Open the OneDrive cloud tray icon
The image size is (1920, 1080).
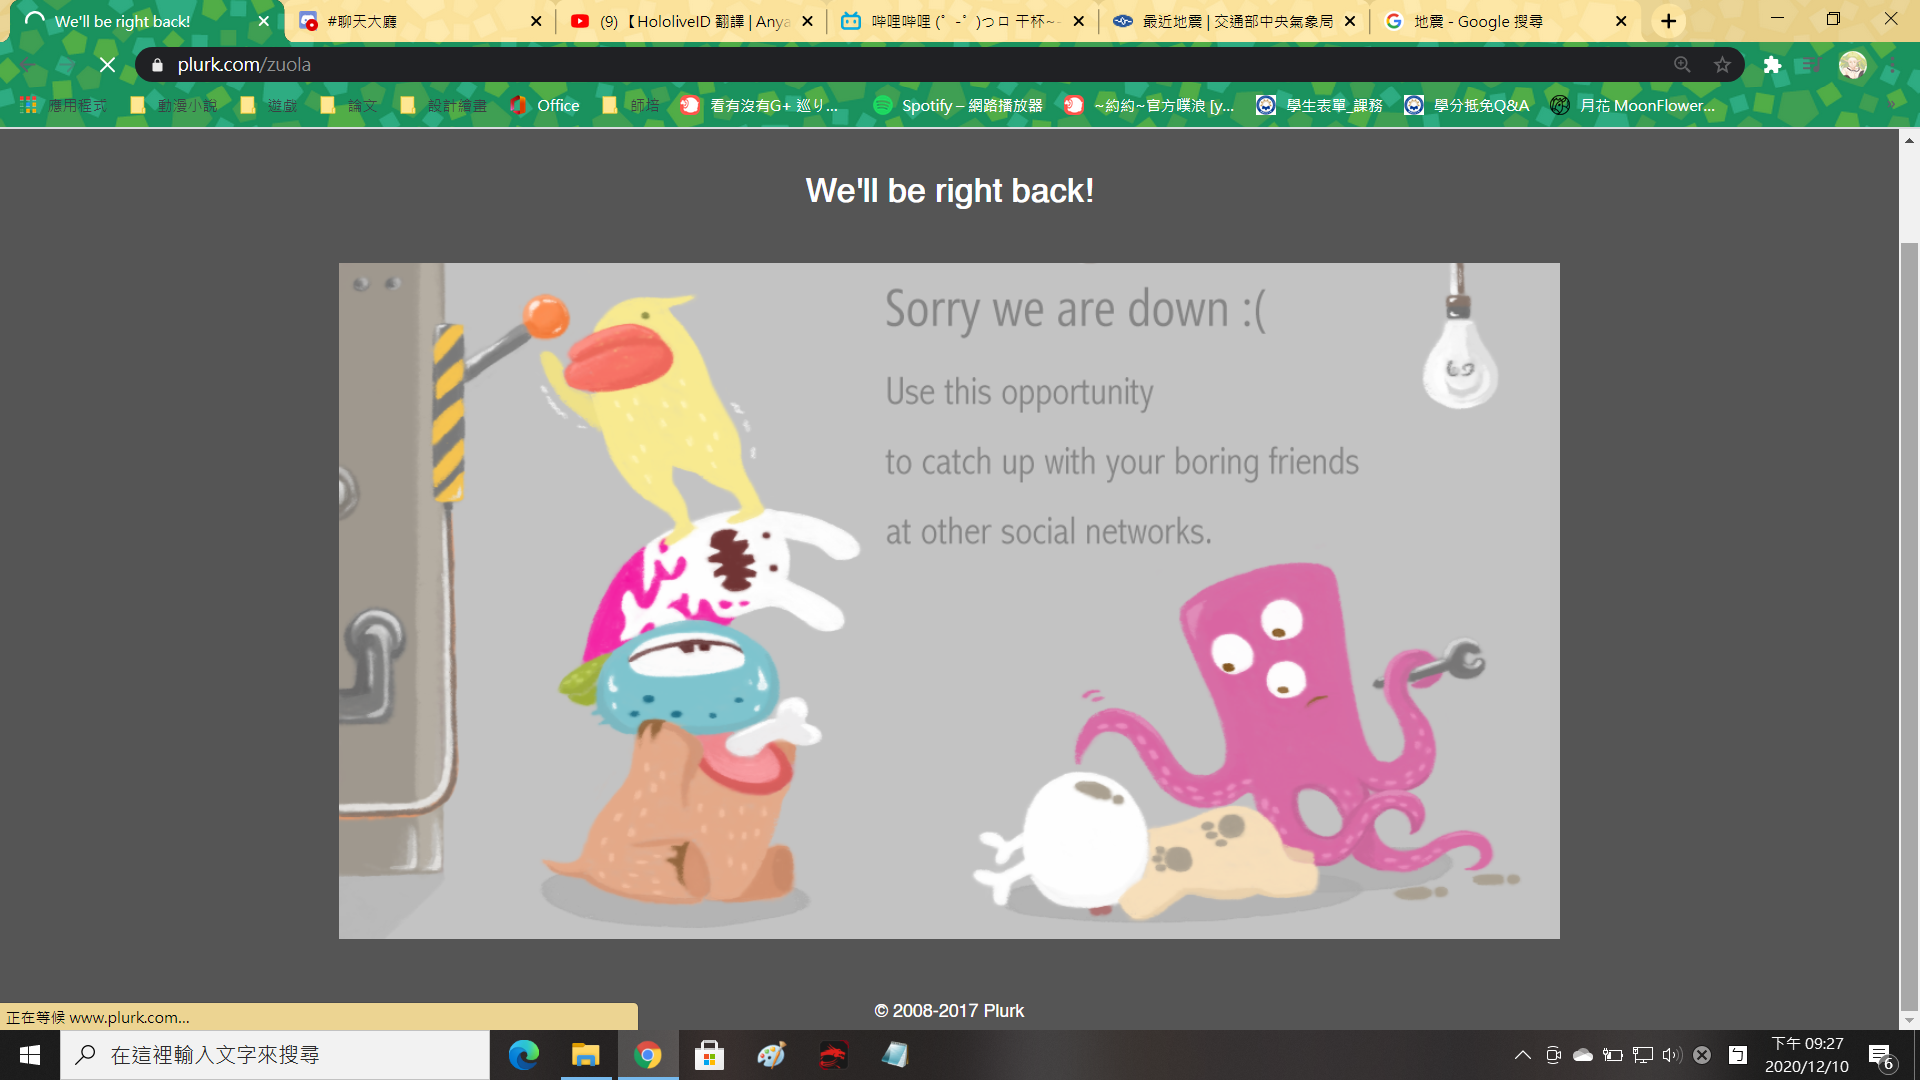click(1583, 1055)
